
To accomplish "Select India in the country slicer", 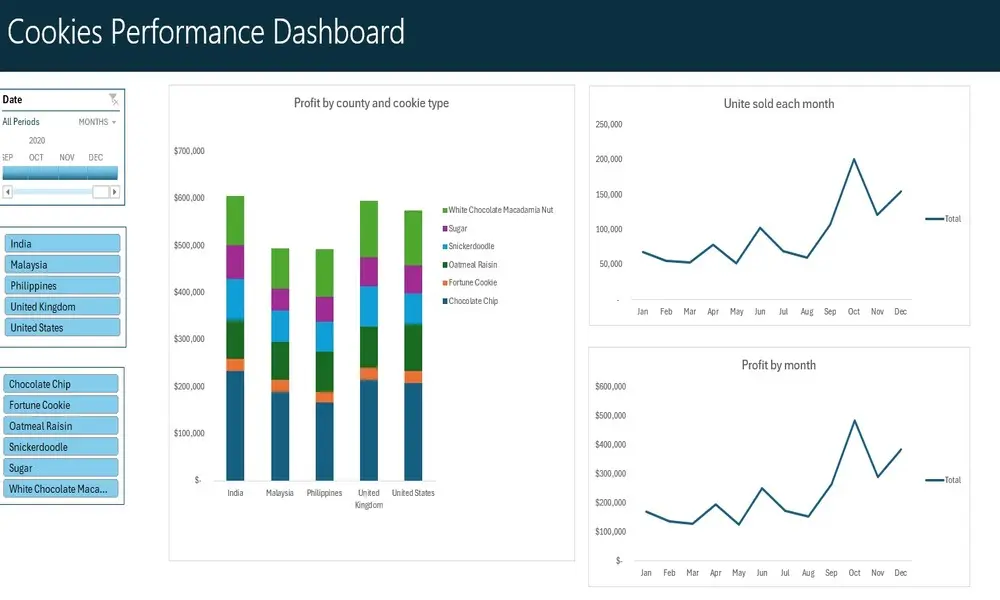I will click(x=62, y=243).
